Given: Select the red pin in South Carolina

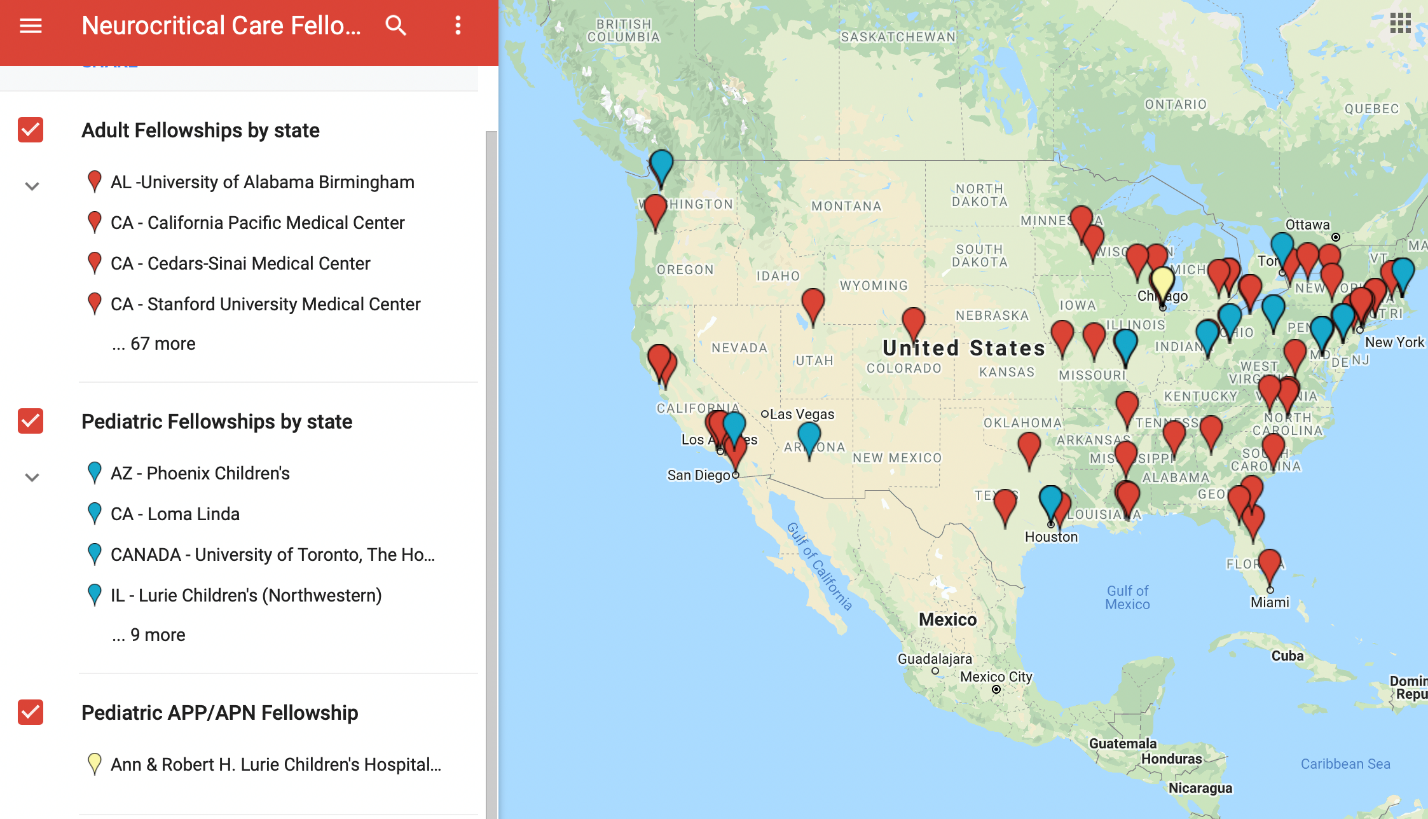Looking at the screenshot, I should (x=1273, y=453).
